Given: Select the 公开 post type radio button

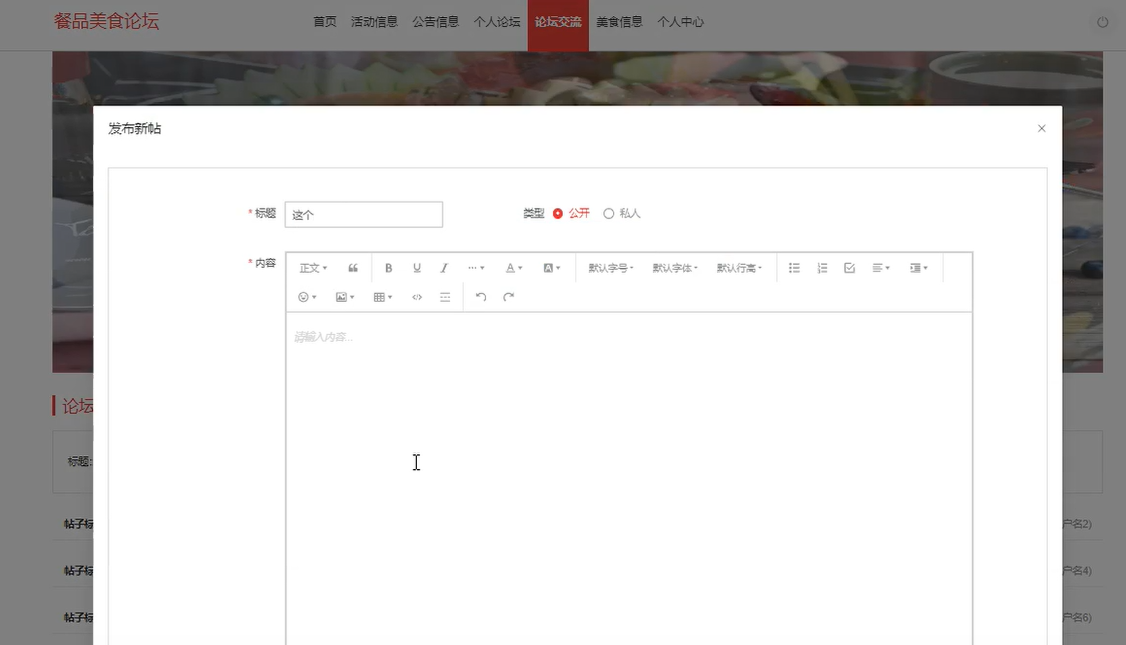Looking at the screenshot, I should (557, 213).
